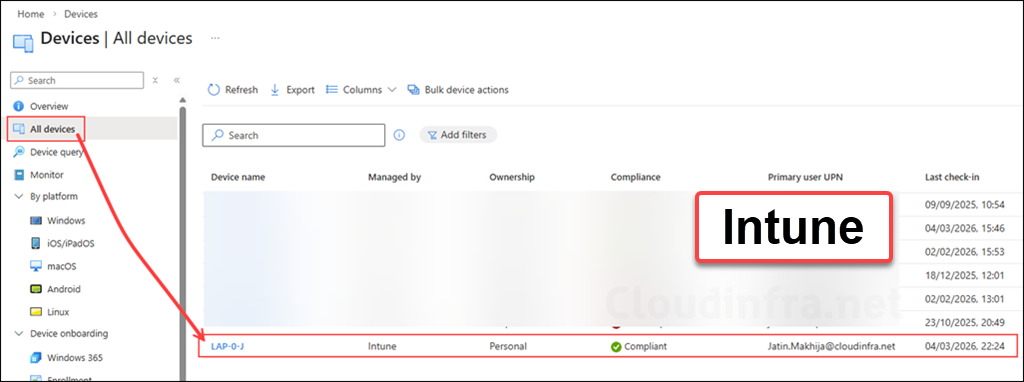
Task: Refresh the device list
Action: coord(232,89)
